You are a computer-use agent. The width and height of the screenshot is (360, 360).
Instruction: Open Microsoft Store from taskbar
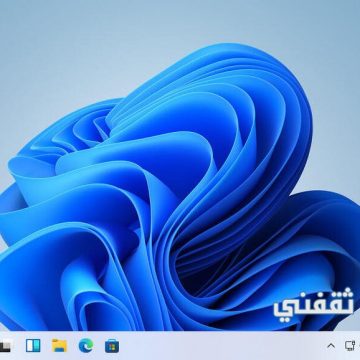(x=112, y=346)
